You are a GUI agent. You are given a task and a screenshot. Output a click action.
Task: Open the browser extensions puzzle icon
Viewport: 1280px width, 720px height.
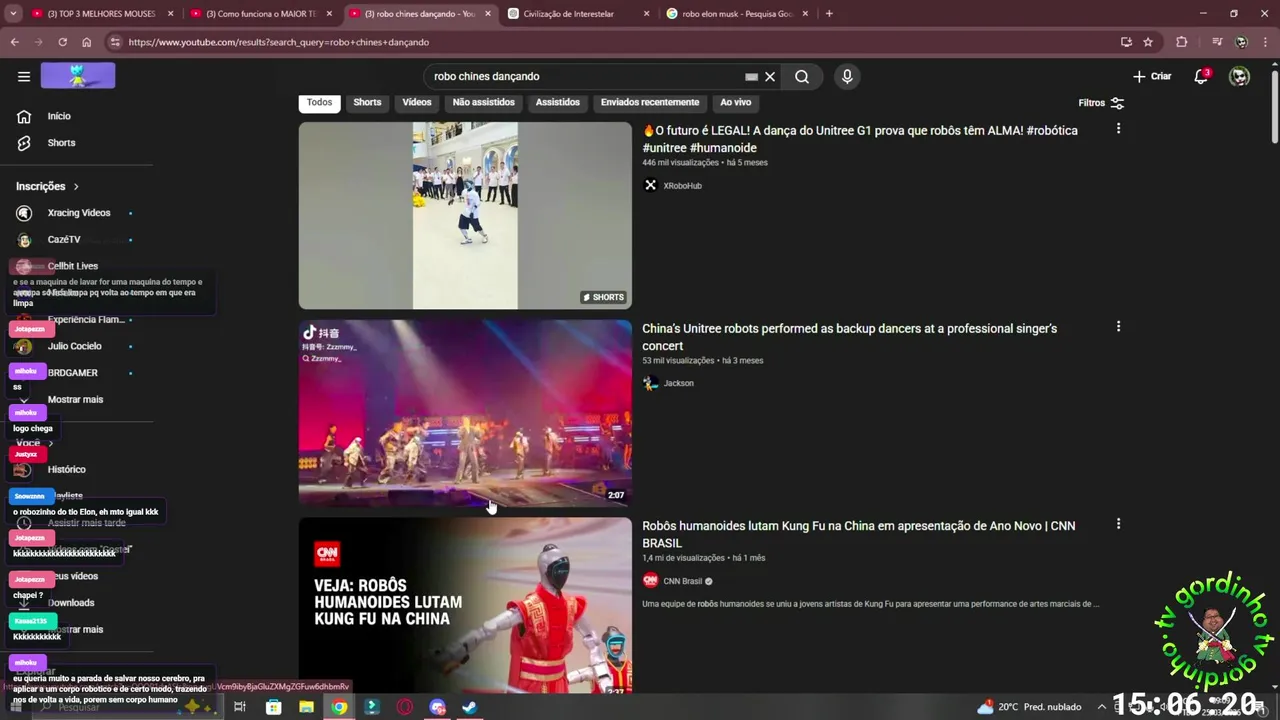coord(1181,42)
